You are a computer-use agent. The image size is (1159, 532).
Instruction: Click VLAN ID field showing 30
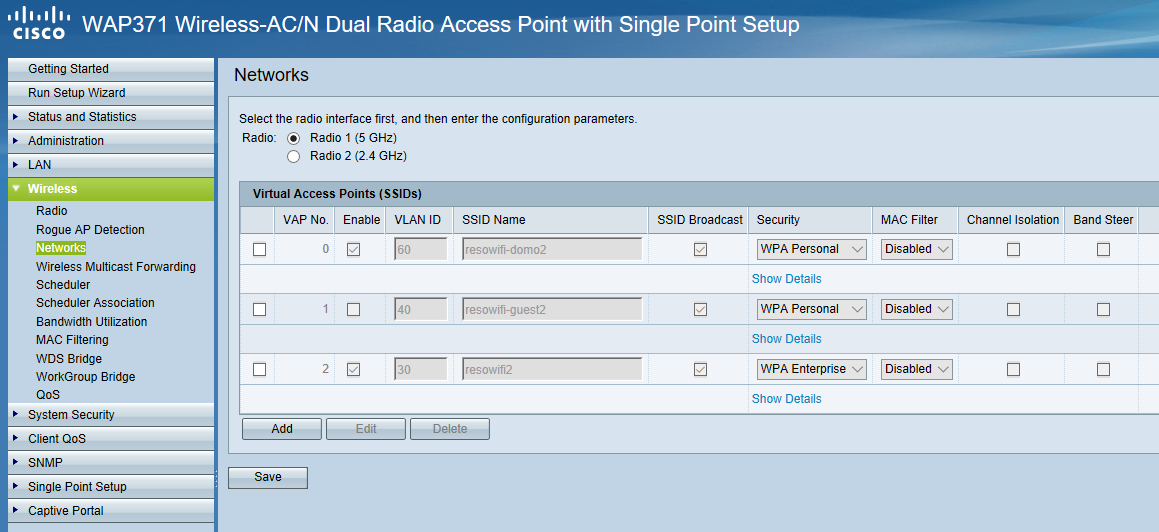pos(421,369)
